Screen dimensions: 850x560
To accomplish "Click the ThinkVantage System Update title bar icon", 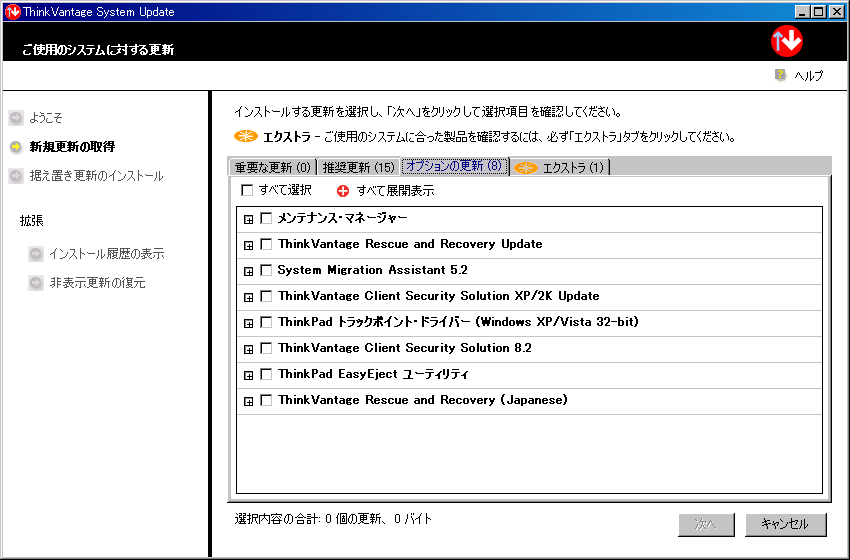I will 12,11.
